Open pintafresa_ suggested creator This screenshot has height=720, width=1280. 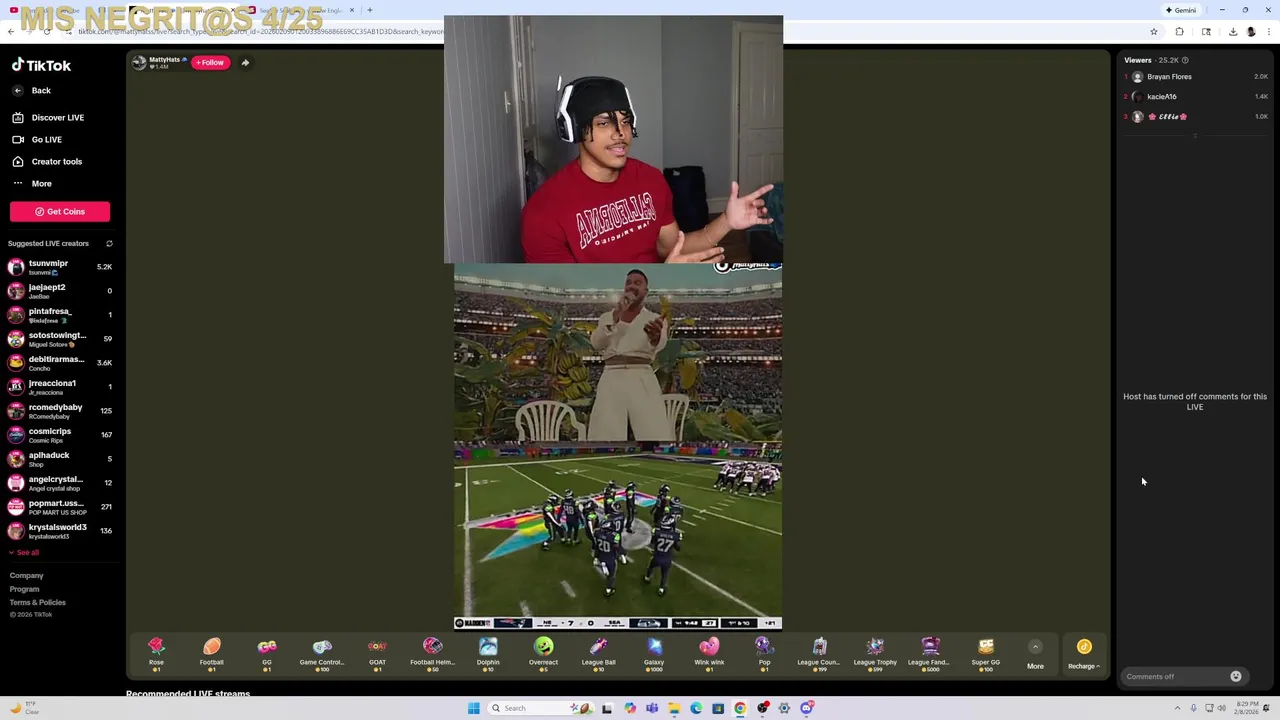[x=60, y=315]
